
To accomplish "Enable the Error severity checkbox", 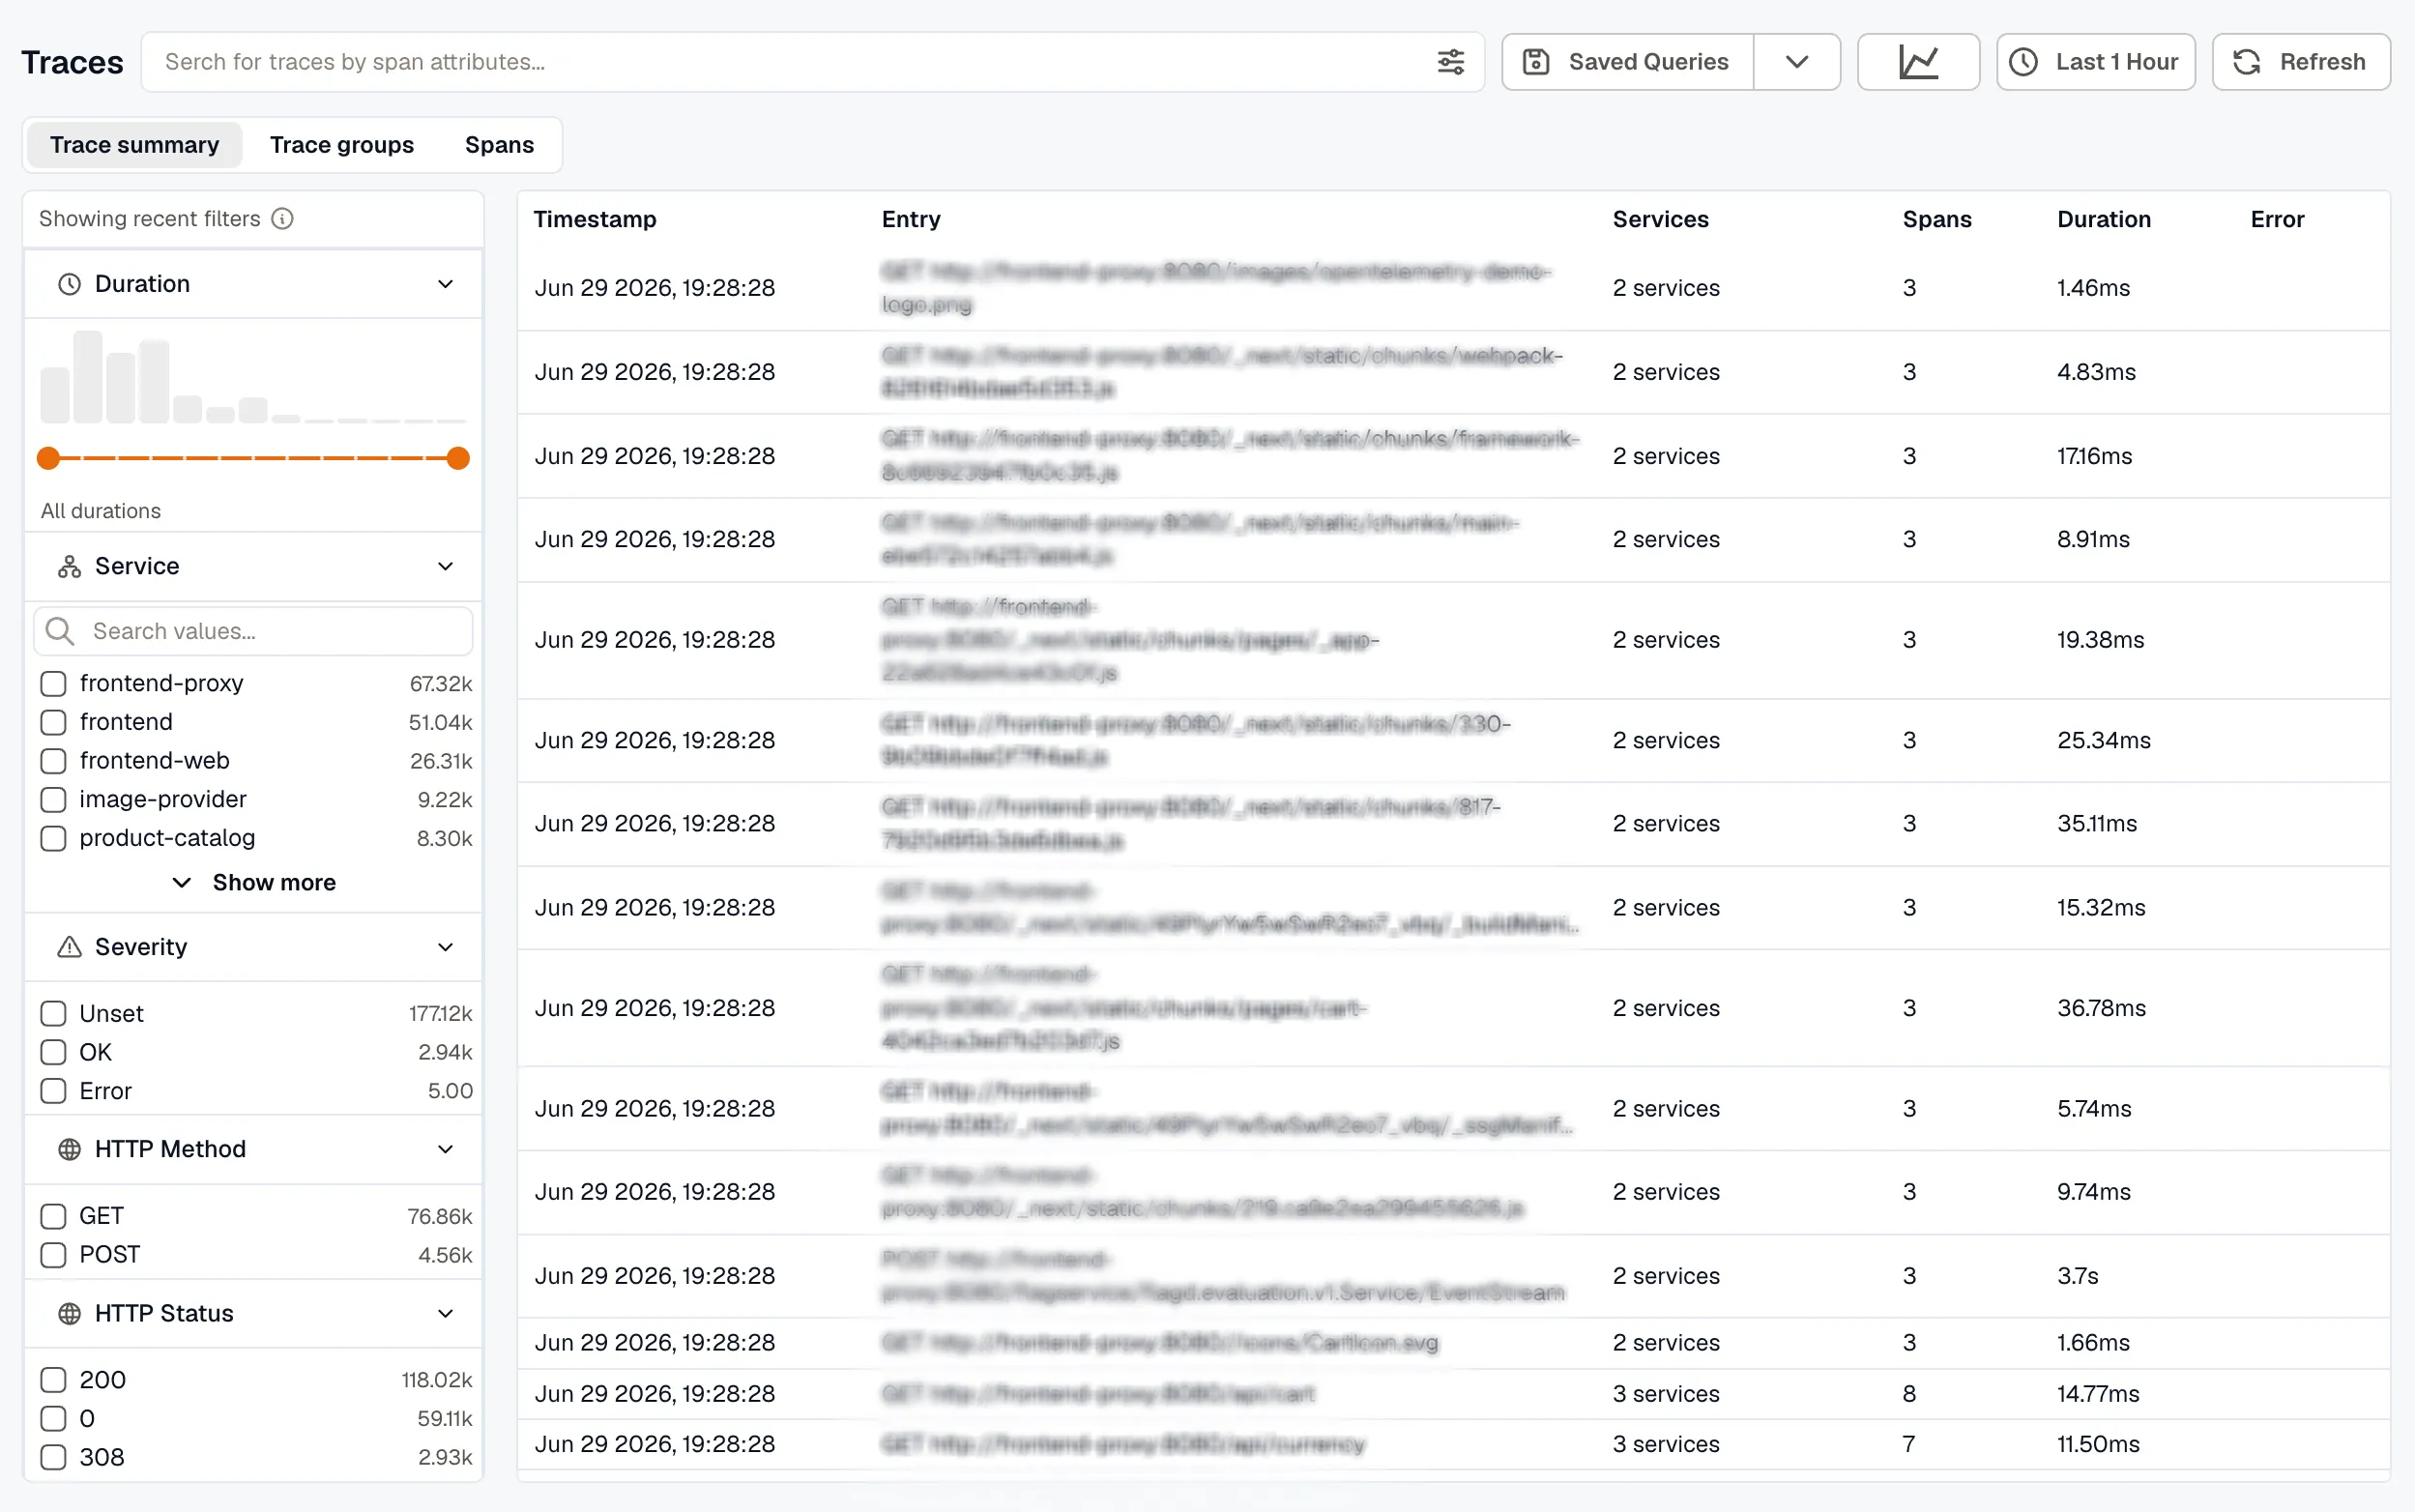I will pos(53,1091).
